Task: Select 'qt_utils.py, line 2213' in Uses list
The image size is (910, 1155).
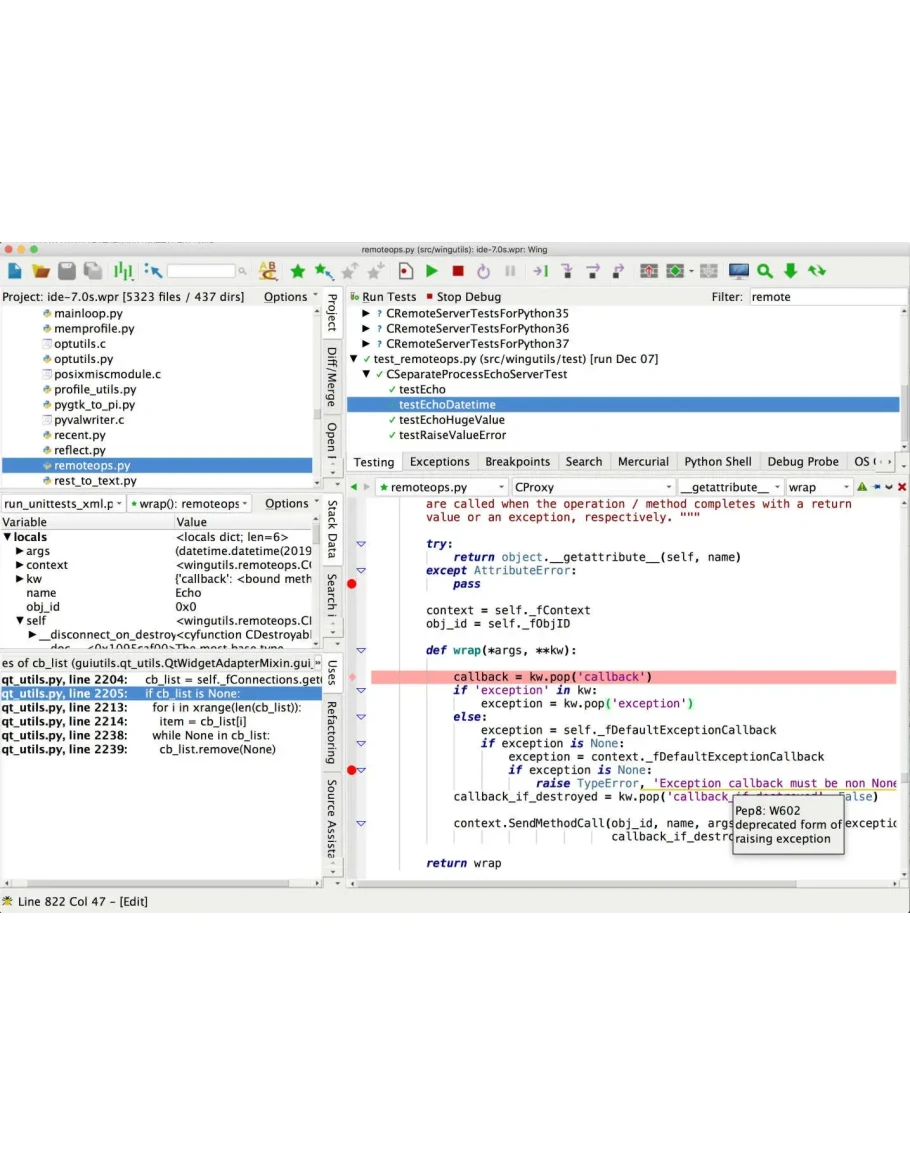Action: 161,707
